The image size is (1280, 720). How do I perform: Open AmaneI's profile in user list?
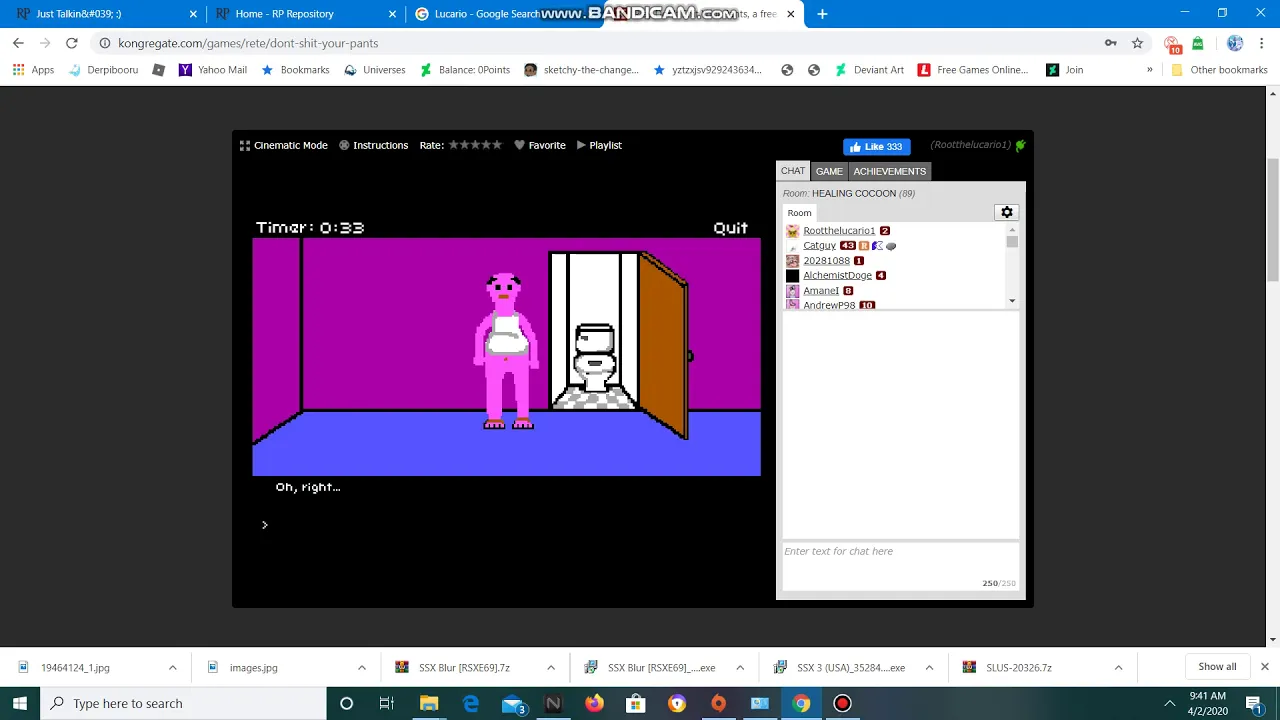821,290
